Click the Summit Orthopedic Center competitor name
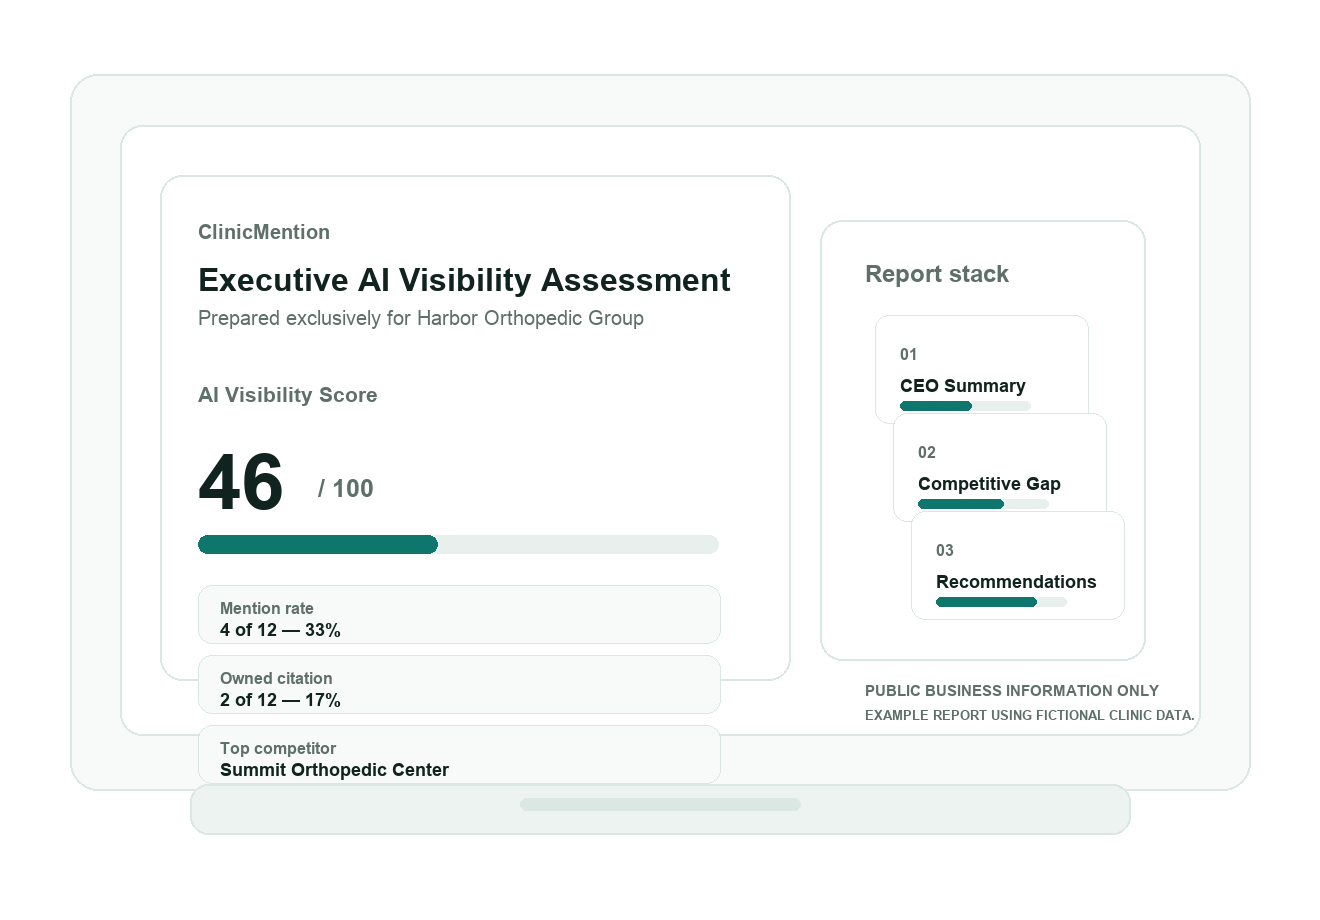1320x920 pixels. click(334, 770)
